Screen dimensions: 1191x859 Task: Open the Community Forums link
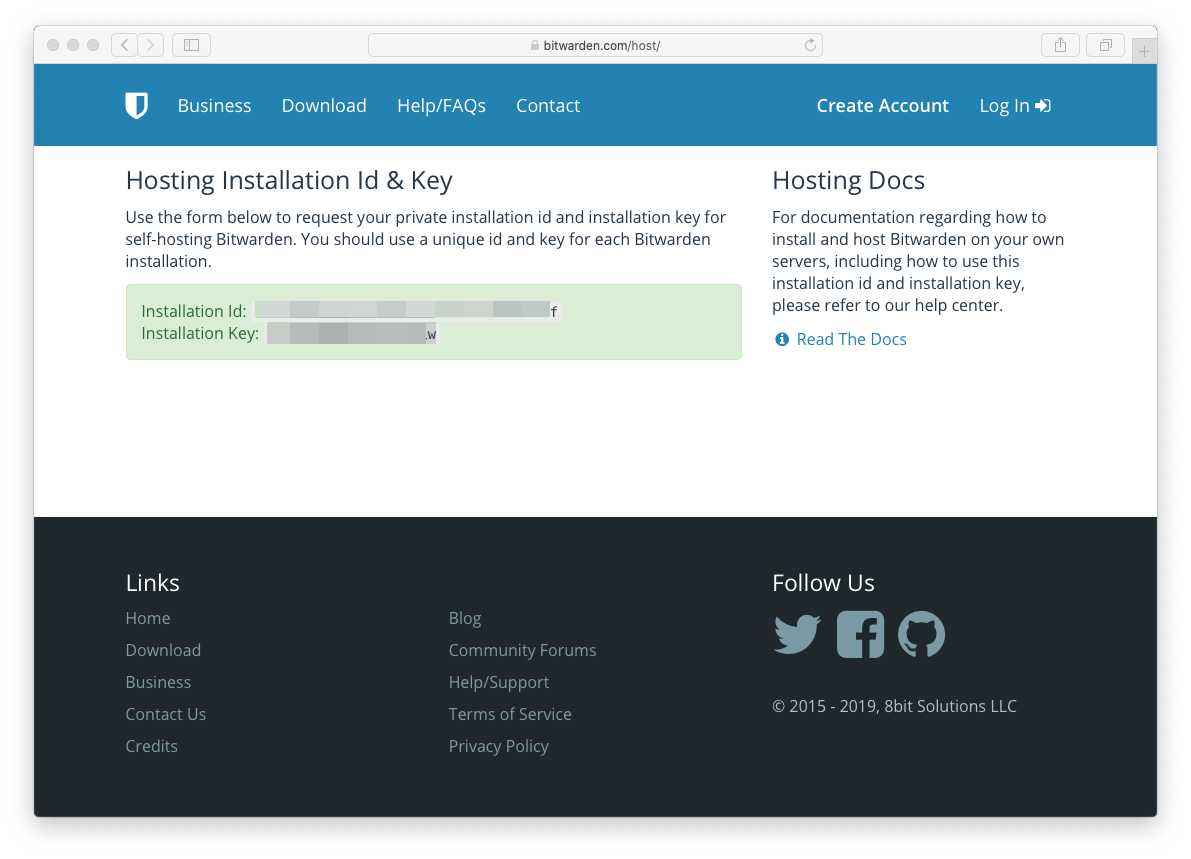[x=523, y=650]
